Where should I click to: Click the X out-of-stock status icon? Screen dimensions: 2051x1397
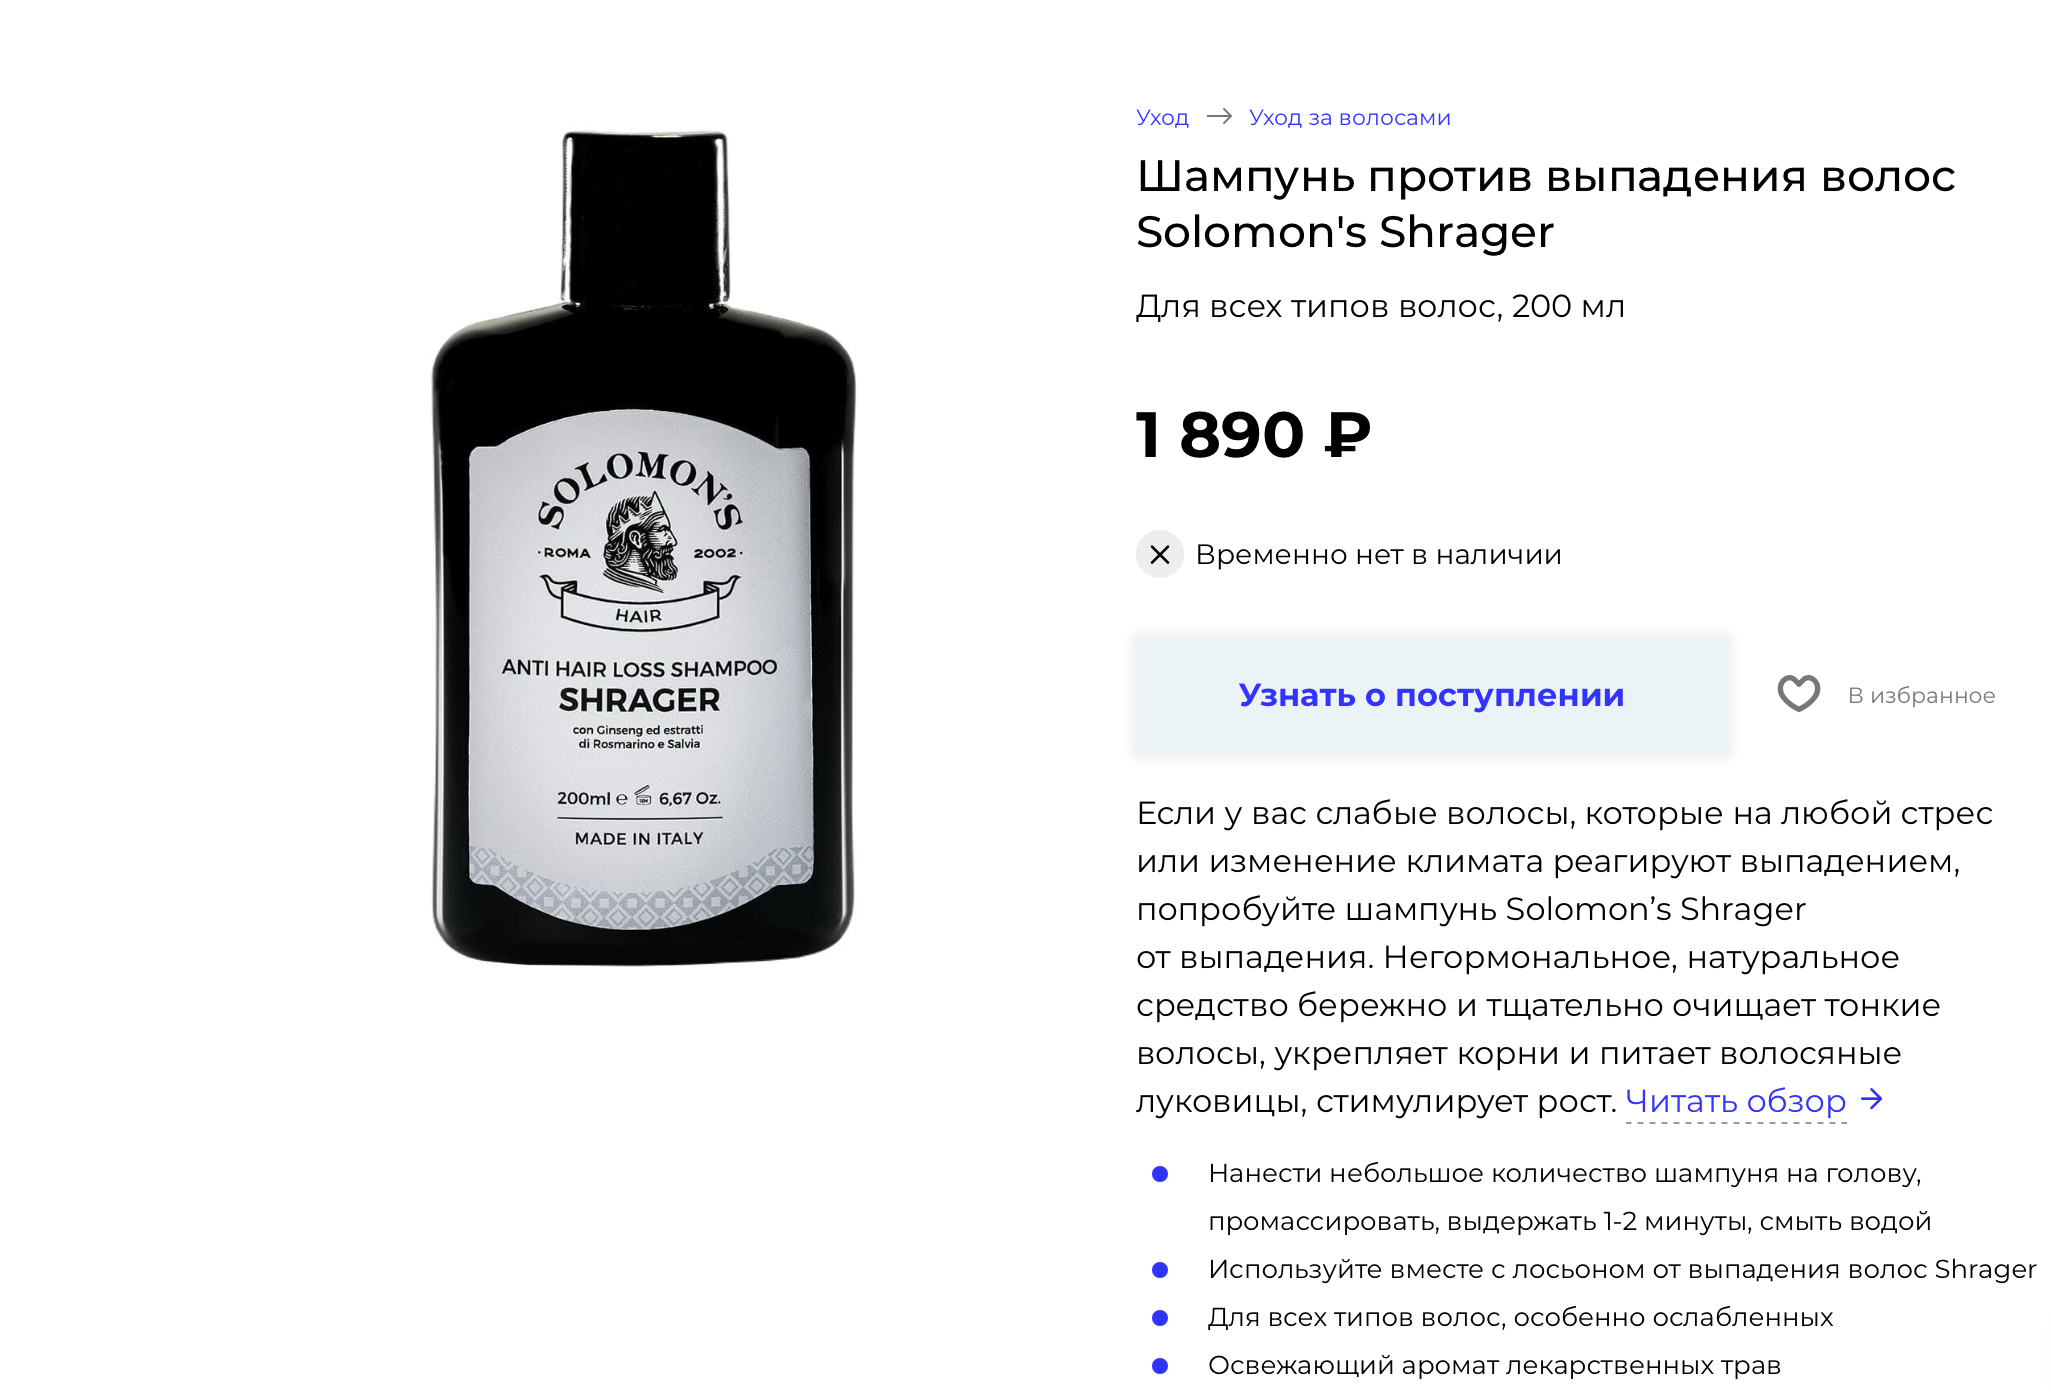(x=1160, y=554)
